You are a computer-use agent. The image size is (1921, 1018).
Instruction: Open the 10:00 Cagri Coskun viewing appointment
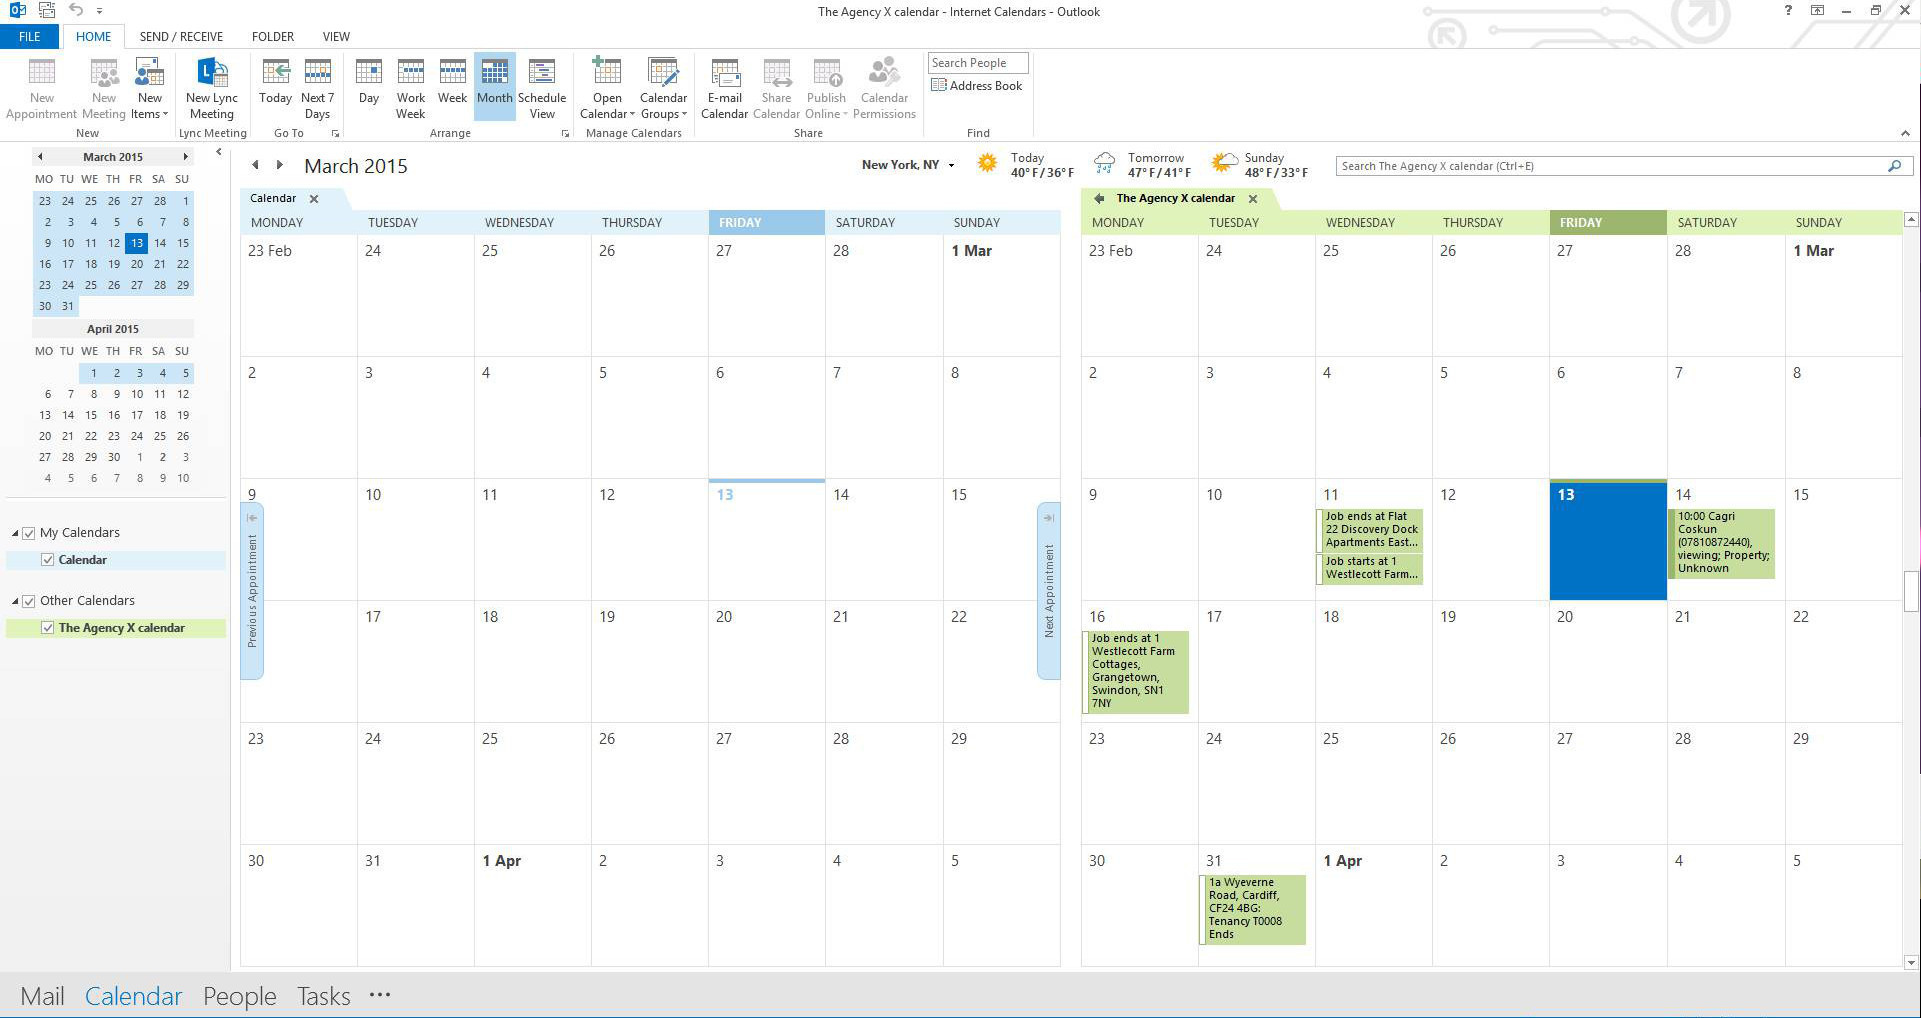click(x=1722, y=543)
